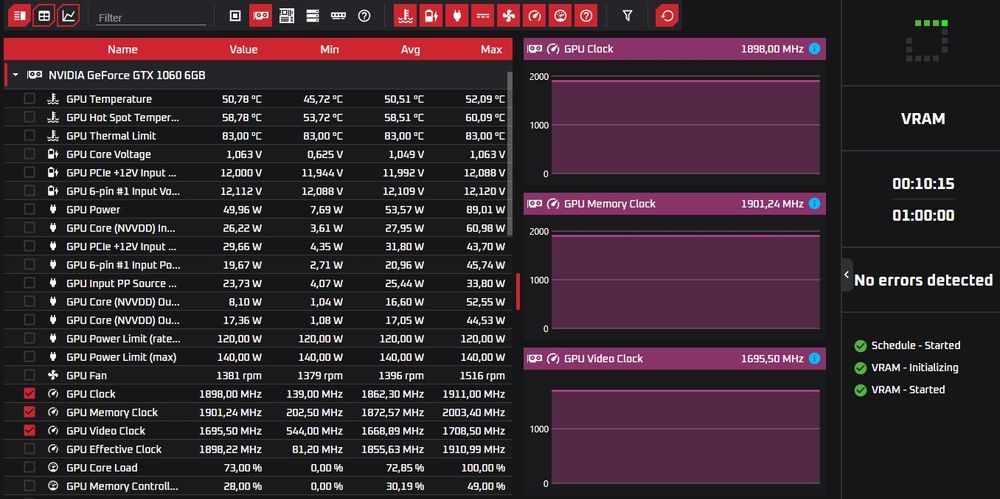Enable the GPU Fan checkbox
This screenshot has height=499, width=1000.
[x=29, y=375]
